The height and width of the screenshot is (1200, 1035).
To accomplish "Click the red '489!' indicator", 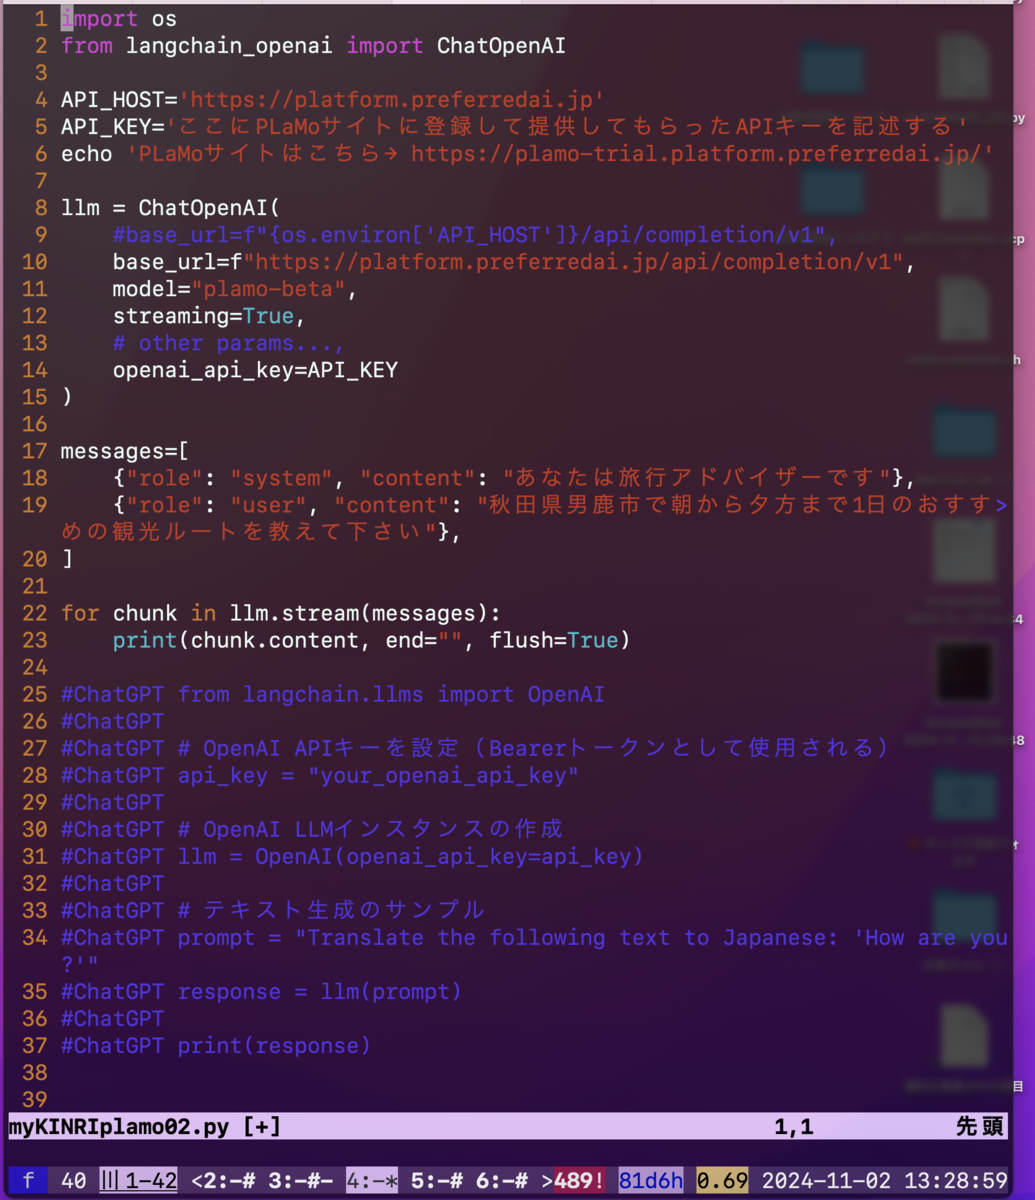I will (579, 1180).
